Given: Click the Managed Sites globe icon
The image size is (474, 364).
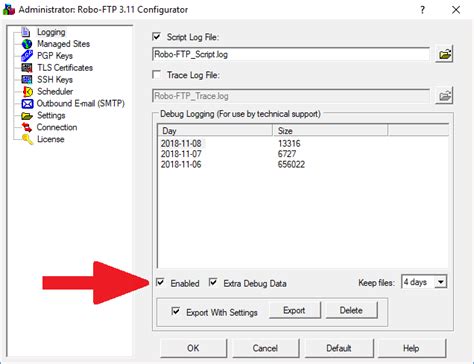Looking at the screenshot, I should [x=27, y=44].
